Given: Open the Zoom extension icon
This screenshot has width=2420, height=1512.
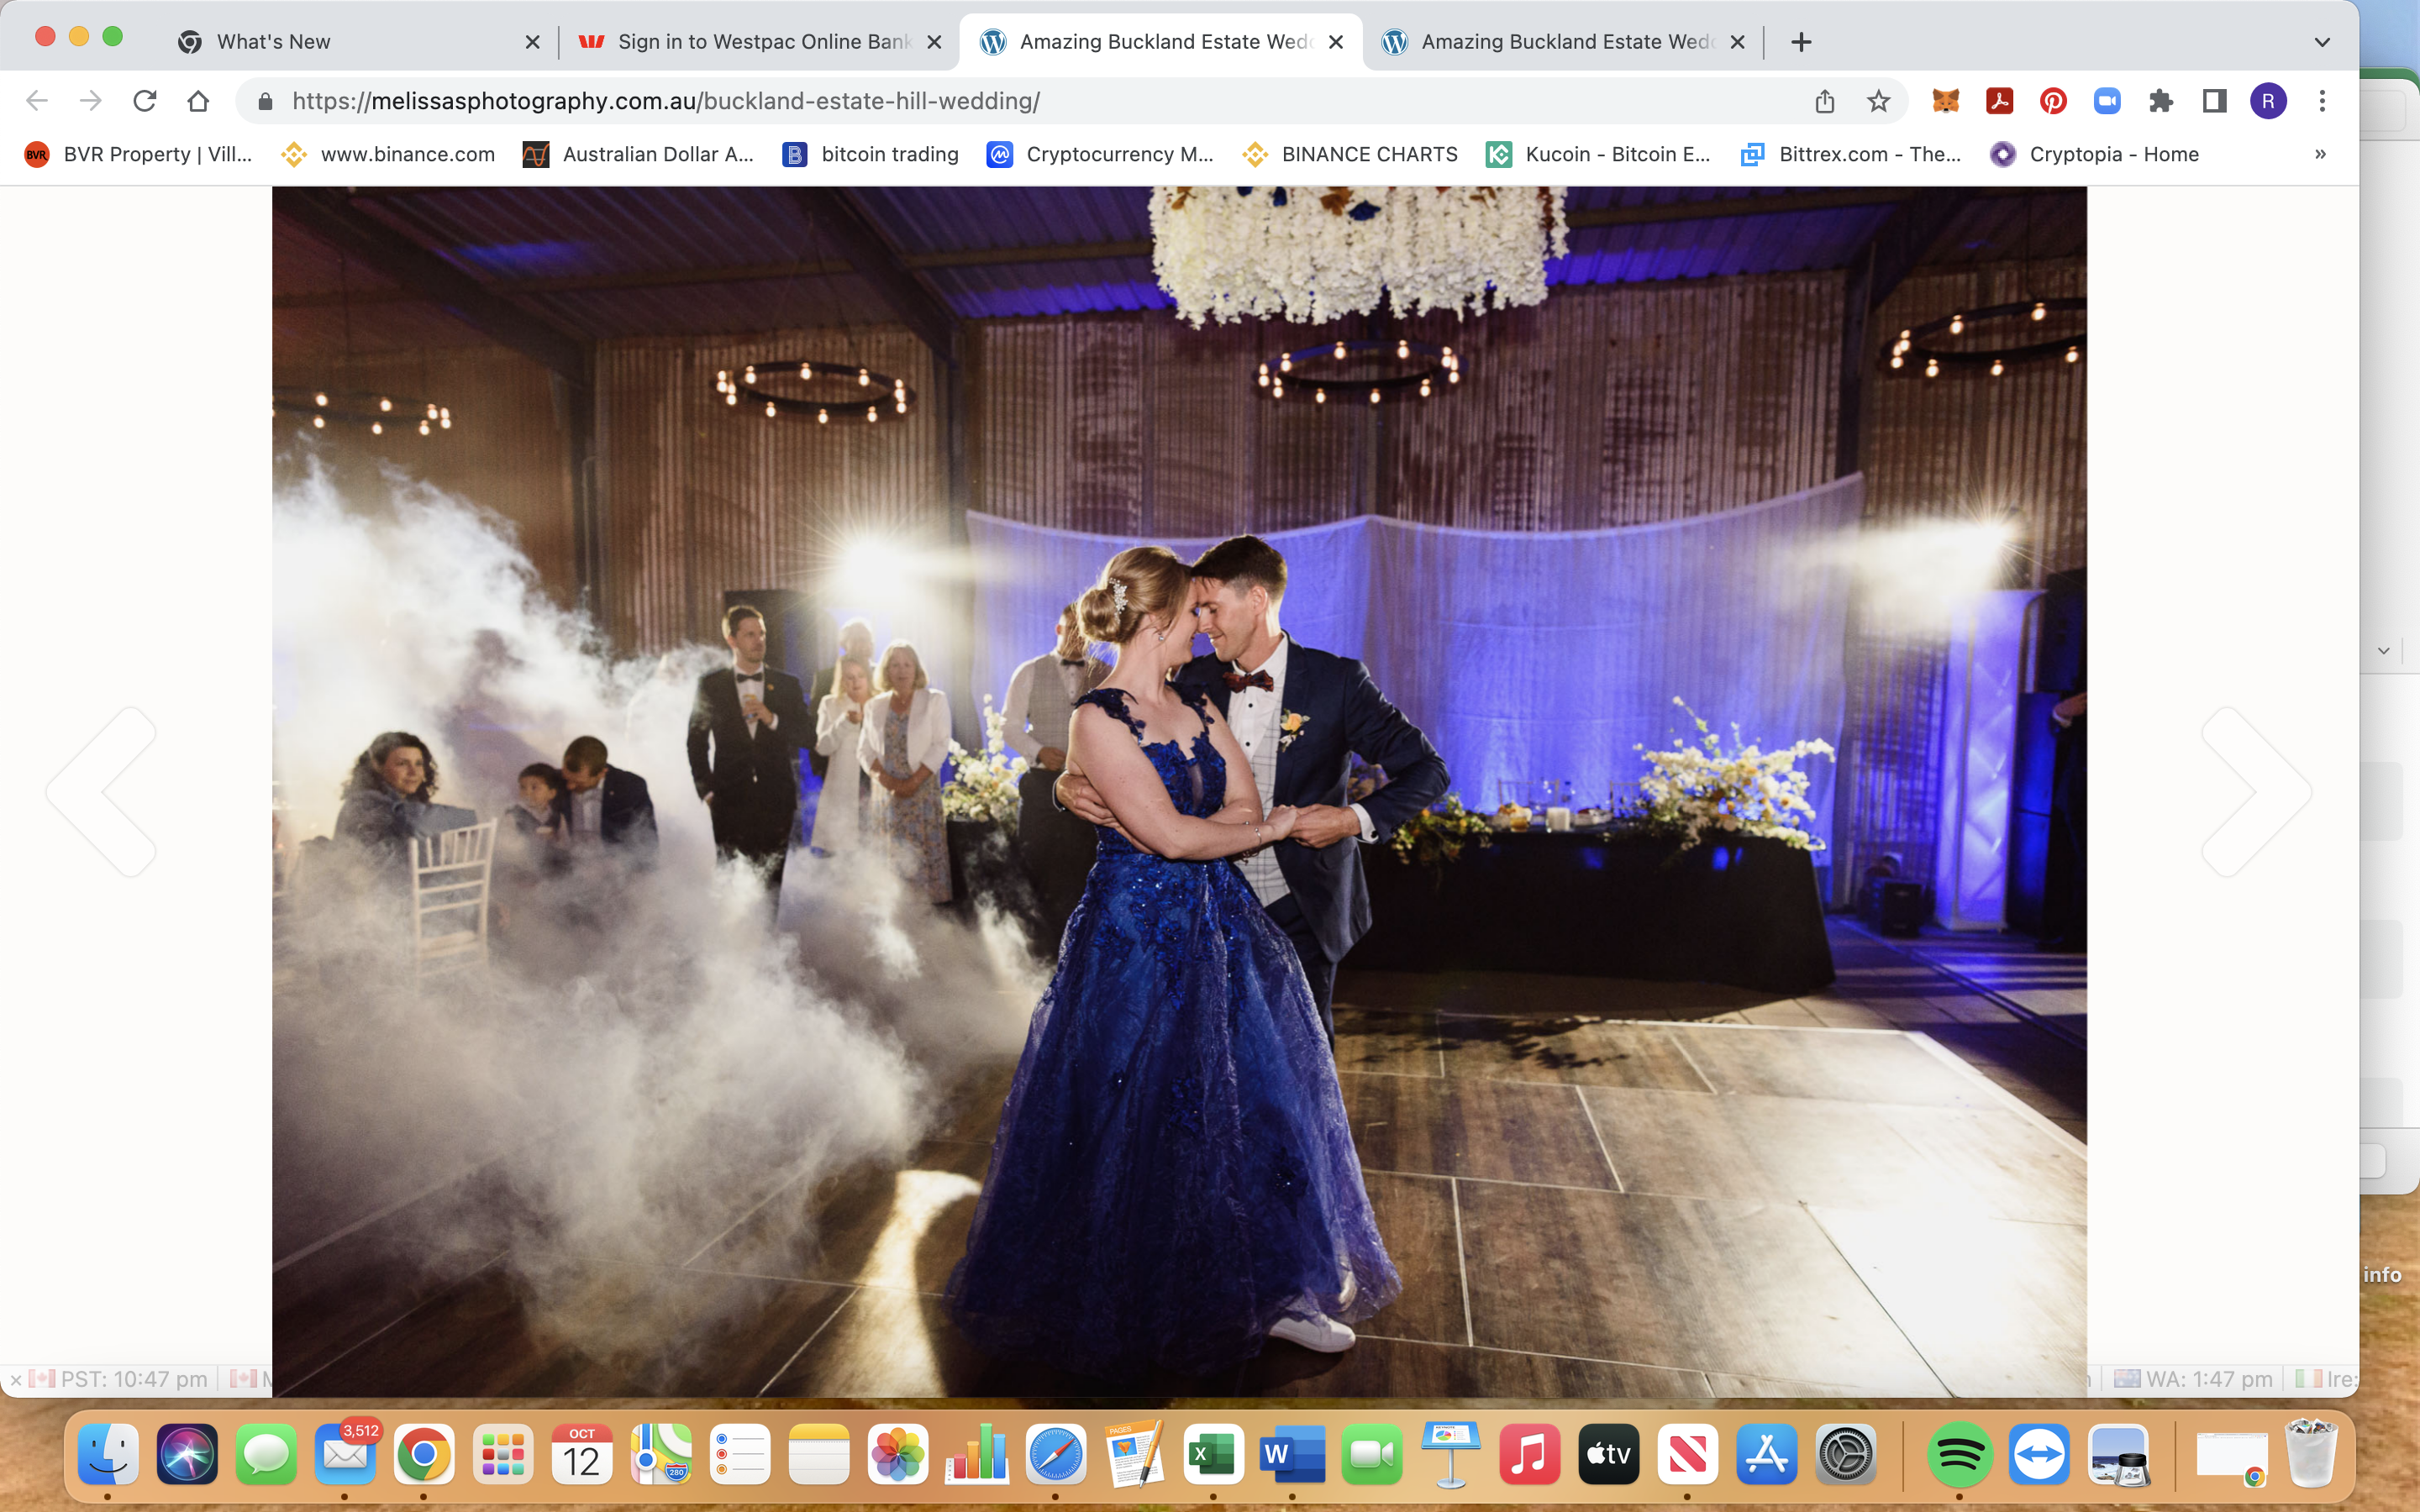Looking at the screenshot, I should [2107, 101].
